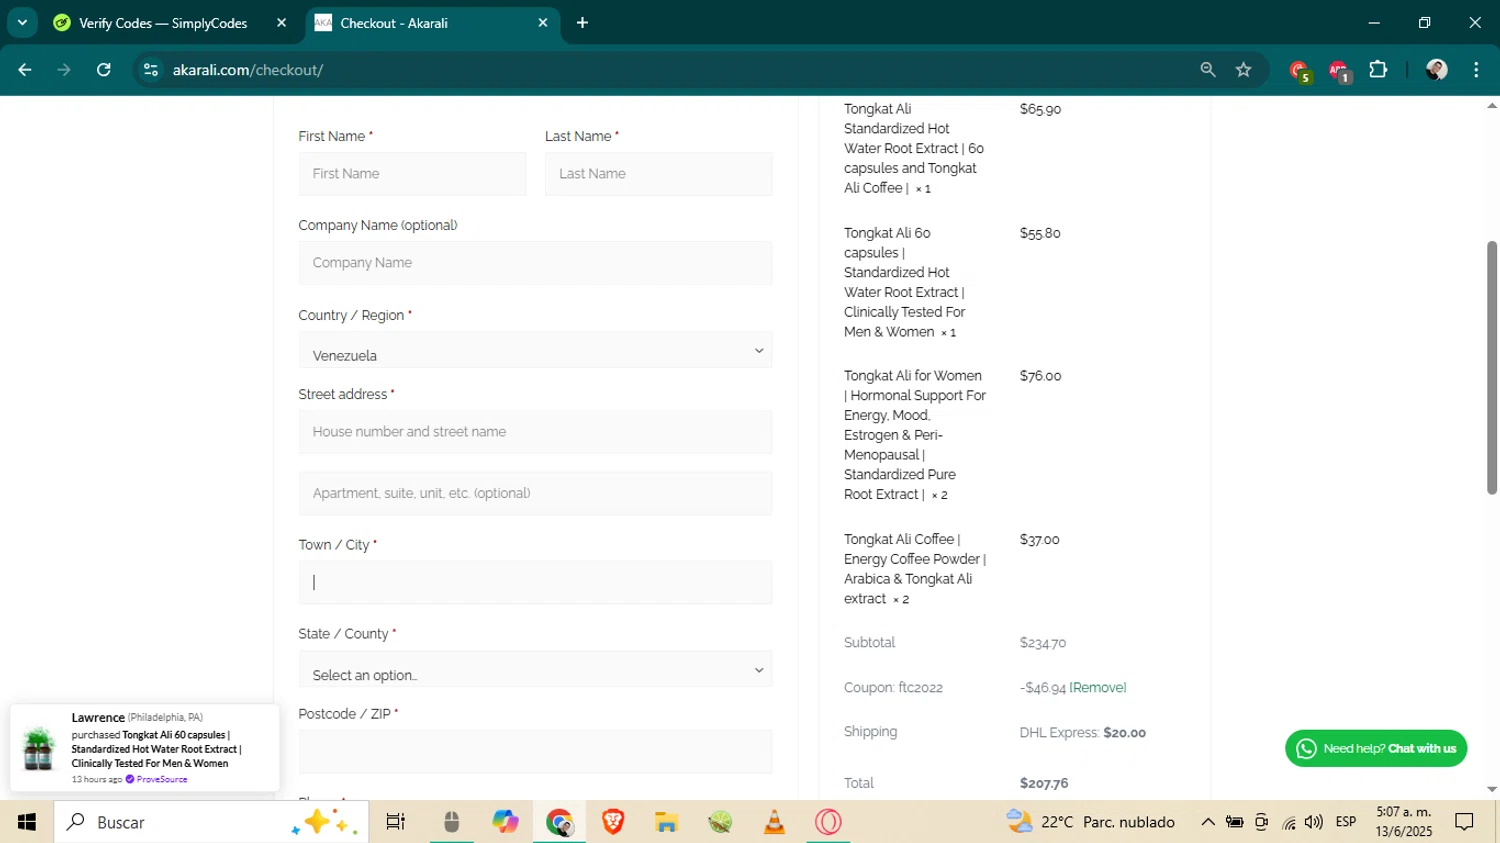Open the notification center icon
This screenshot has height=843, width=1500.
click(1465, 822)
